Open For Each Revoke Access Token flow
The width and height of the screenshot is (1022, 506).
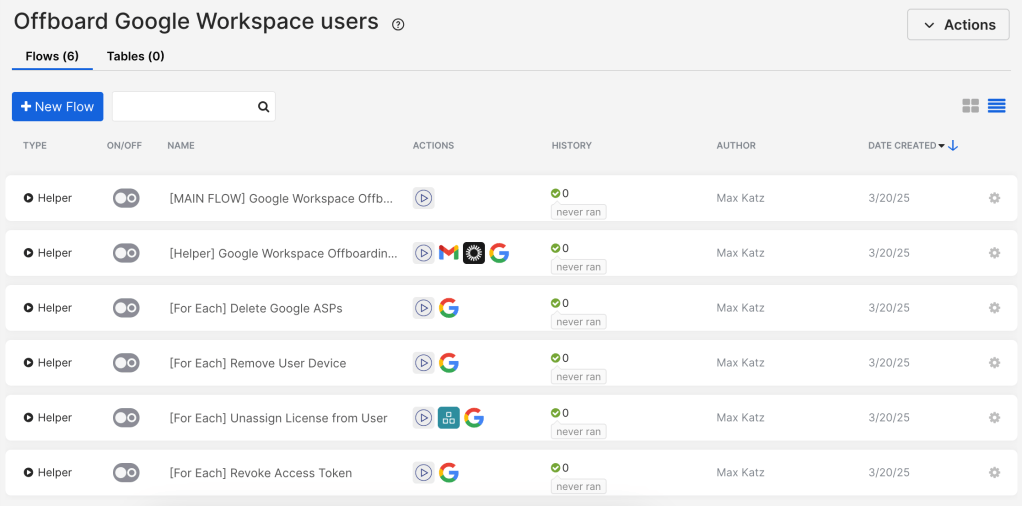pos(261,473)
